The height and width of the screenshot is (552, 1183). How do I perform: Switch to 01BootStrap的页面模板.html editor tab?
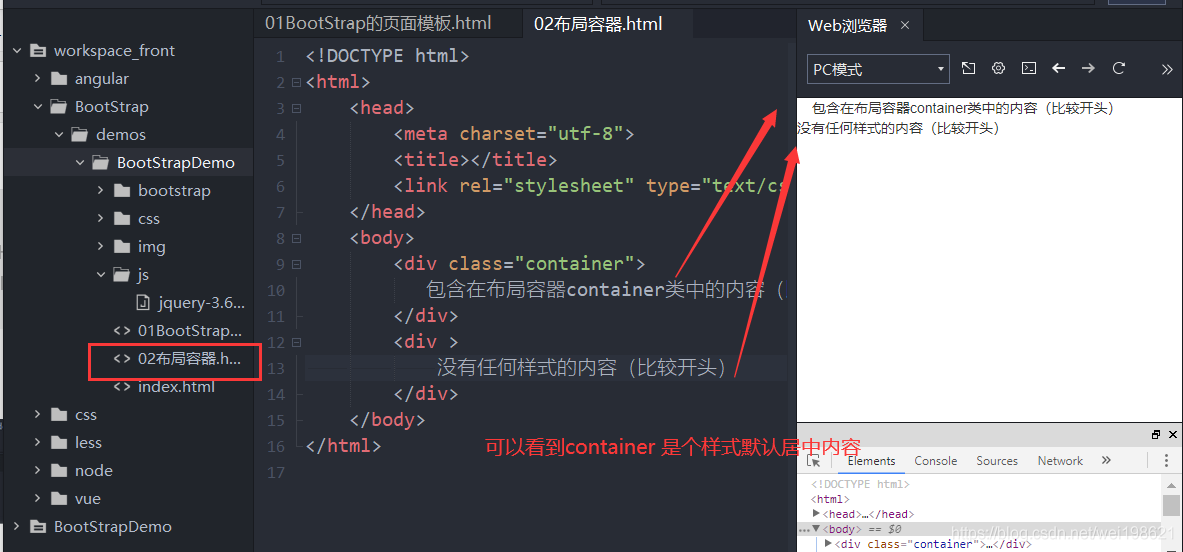378,23
